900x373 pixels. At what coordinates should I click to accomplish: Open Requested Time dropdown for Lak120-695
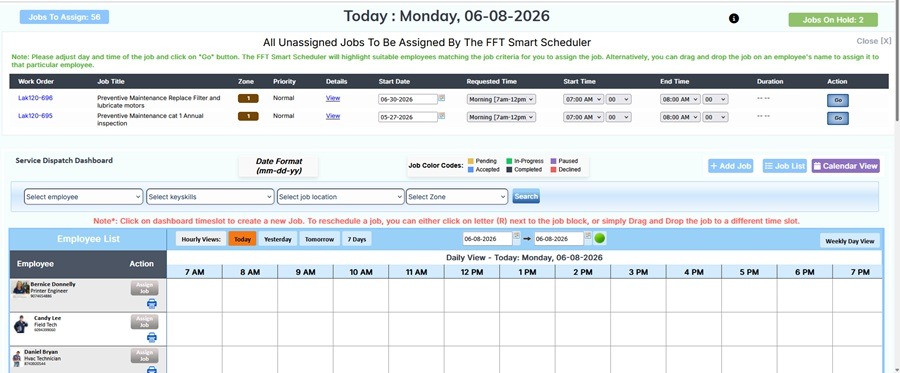point(501,117)
